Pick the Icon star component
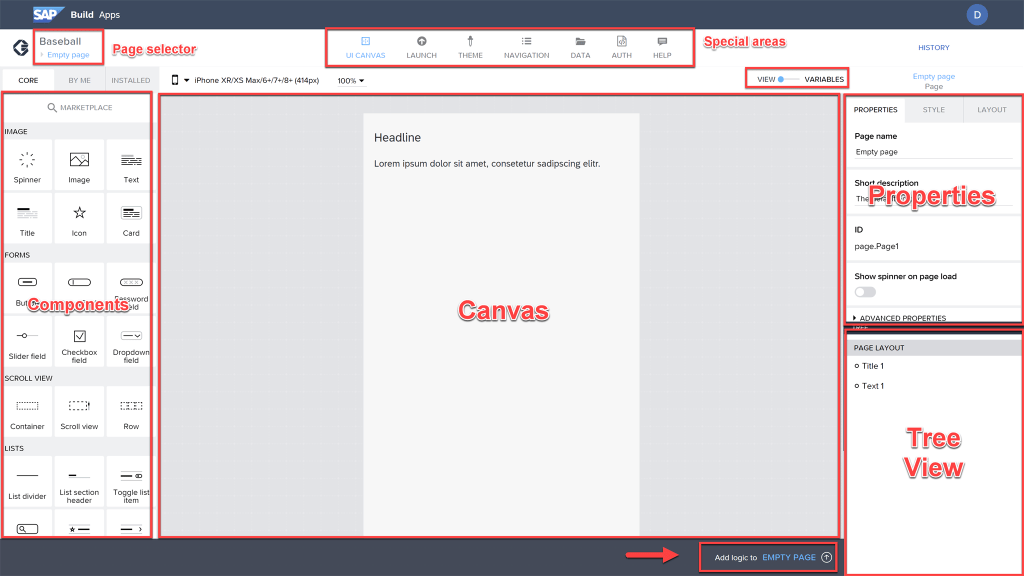 click(x=79, y=213)
